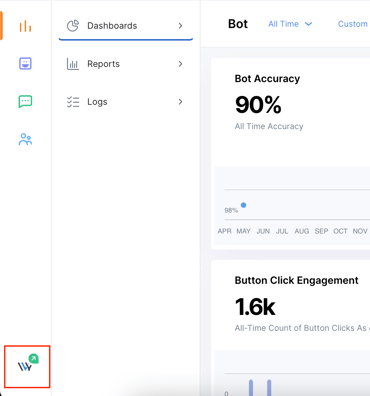Open the green chat bubble sidebar icon
The height and width of the screenshot is (396, 370).
(25, 101)
